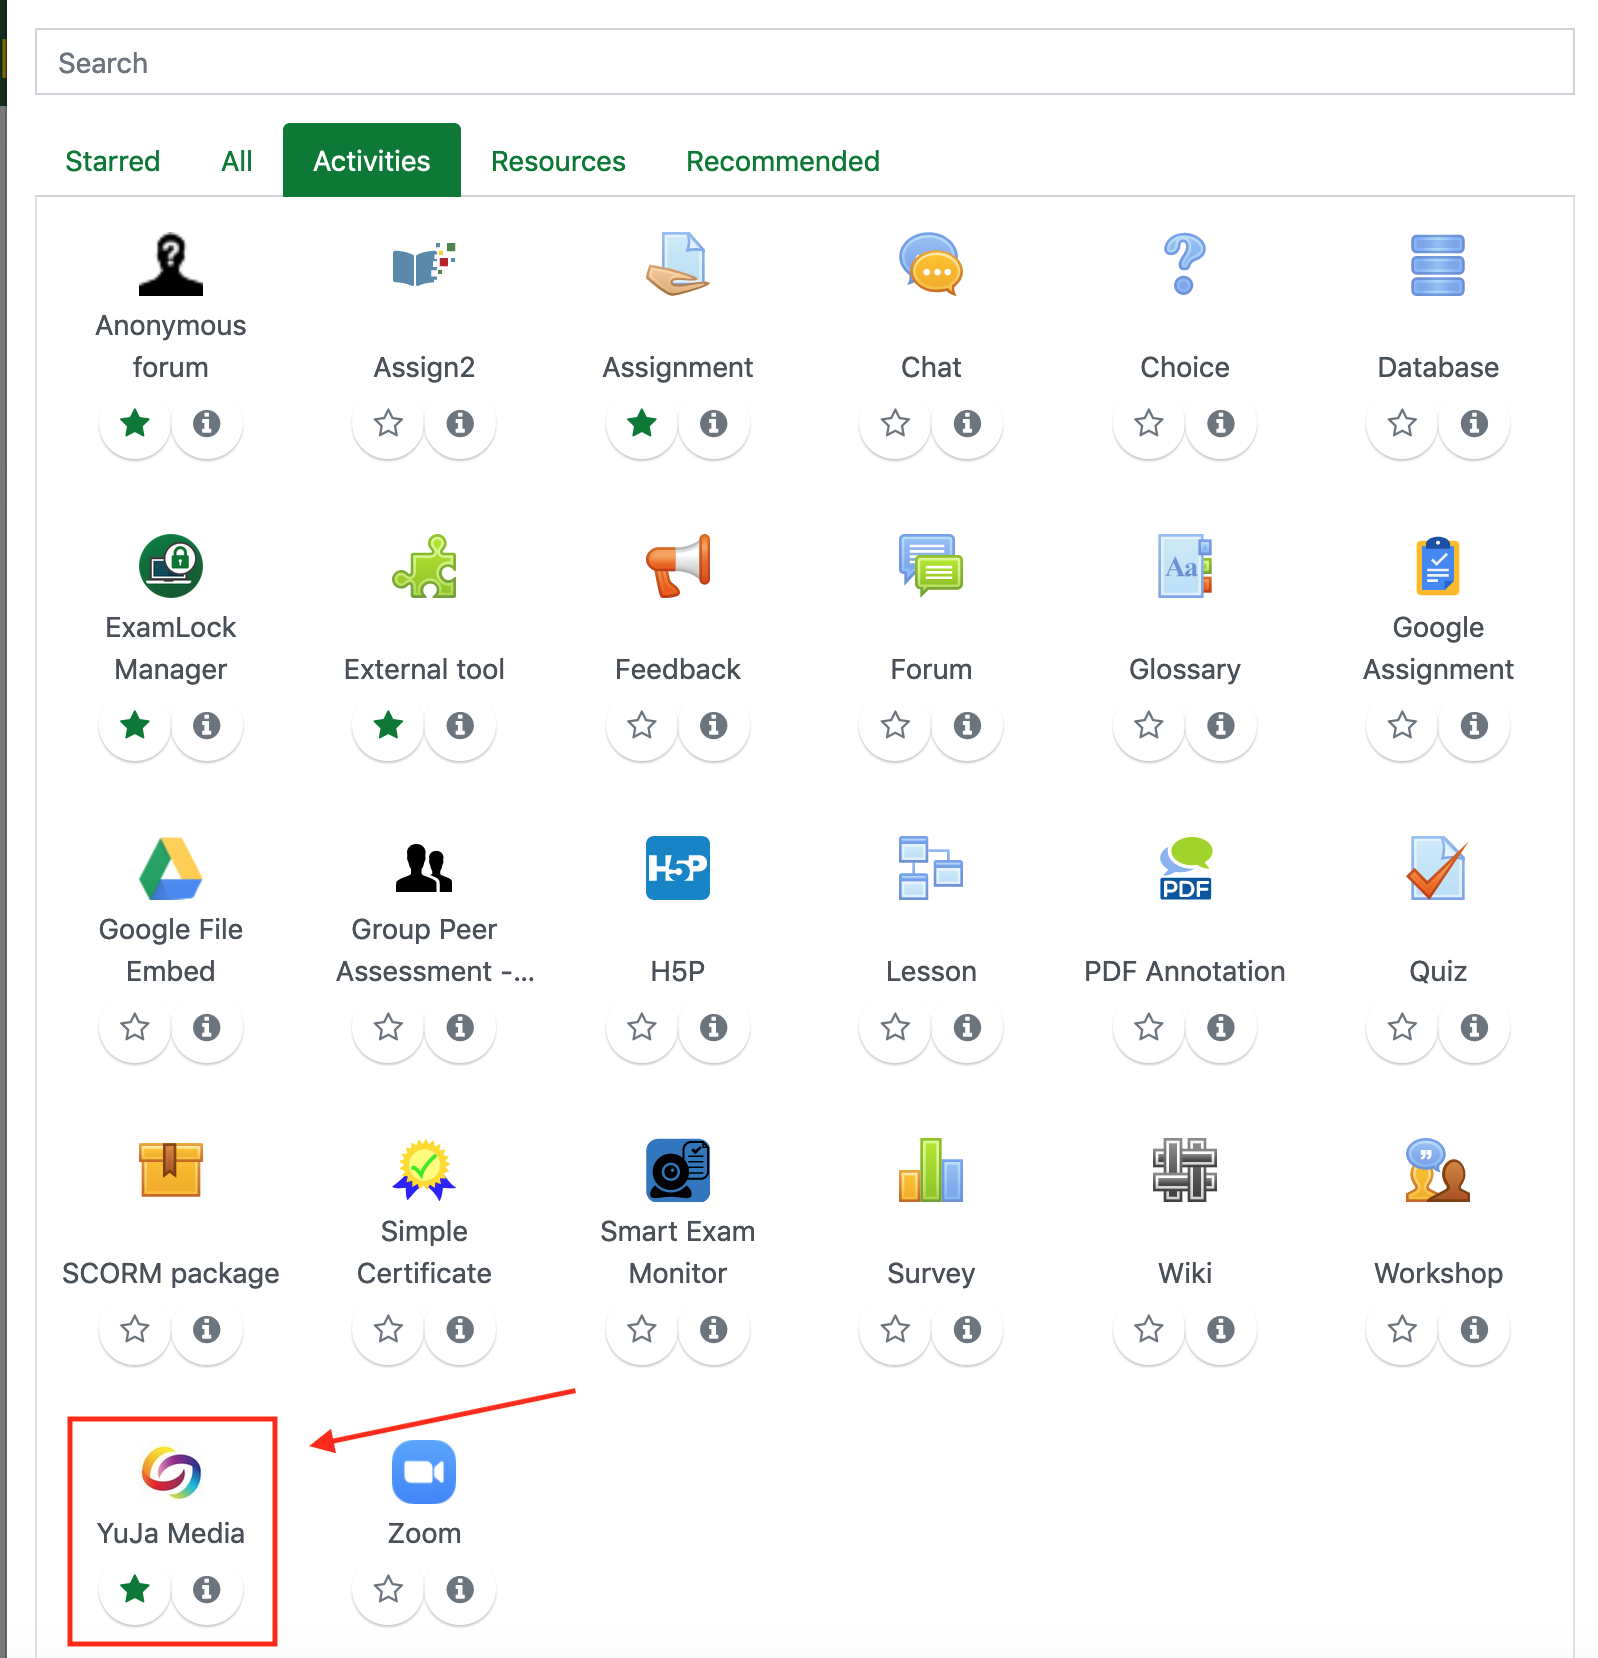Select the PDF Annotation icon

[x=1184, y=868]
